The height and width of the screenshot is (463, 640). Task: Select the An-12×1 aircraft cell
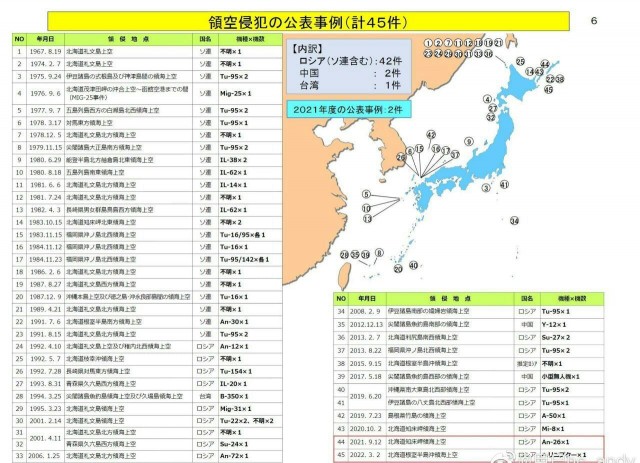(x=250, y=346)
